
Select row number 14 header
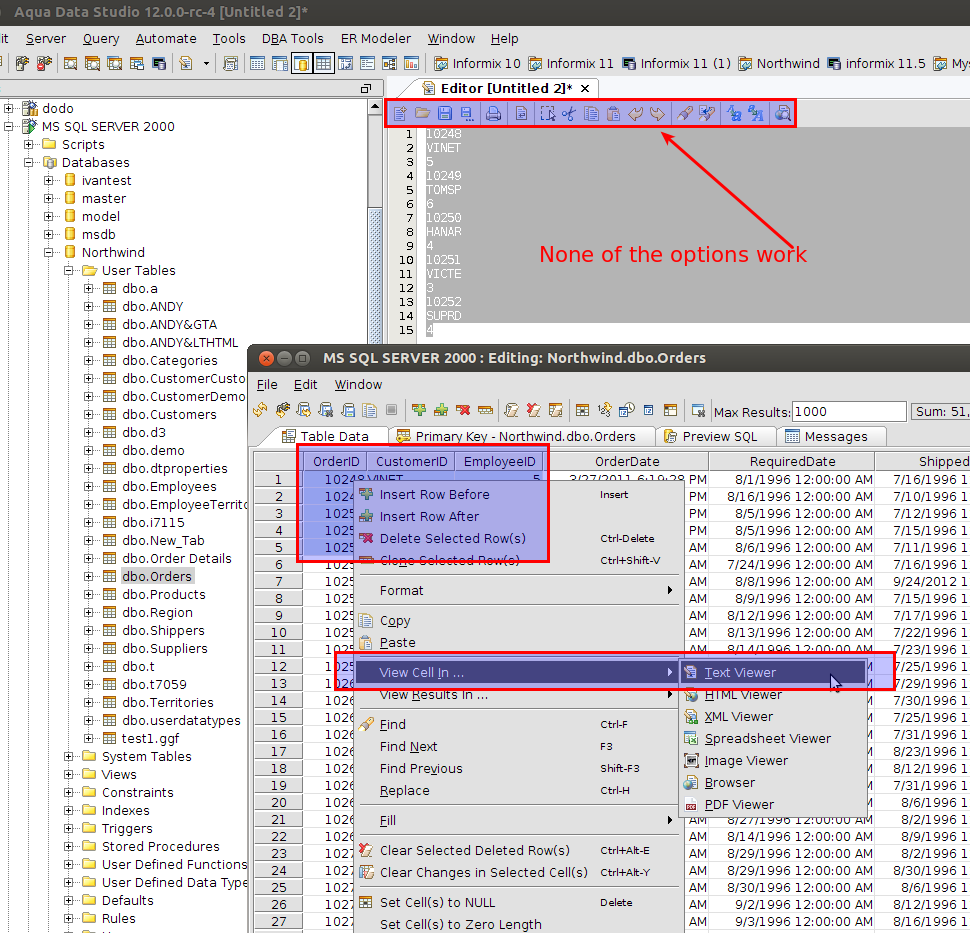tap(278, 700)
